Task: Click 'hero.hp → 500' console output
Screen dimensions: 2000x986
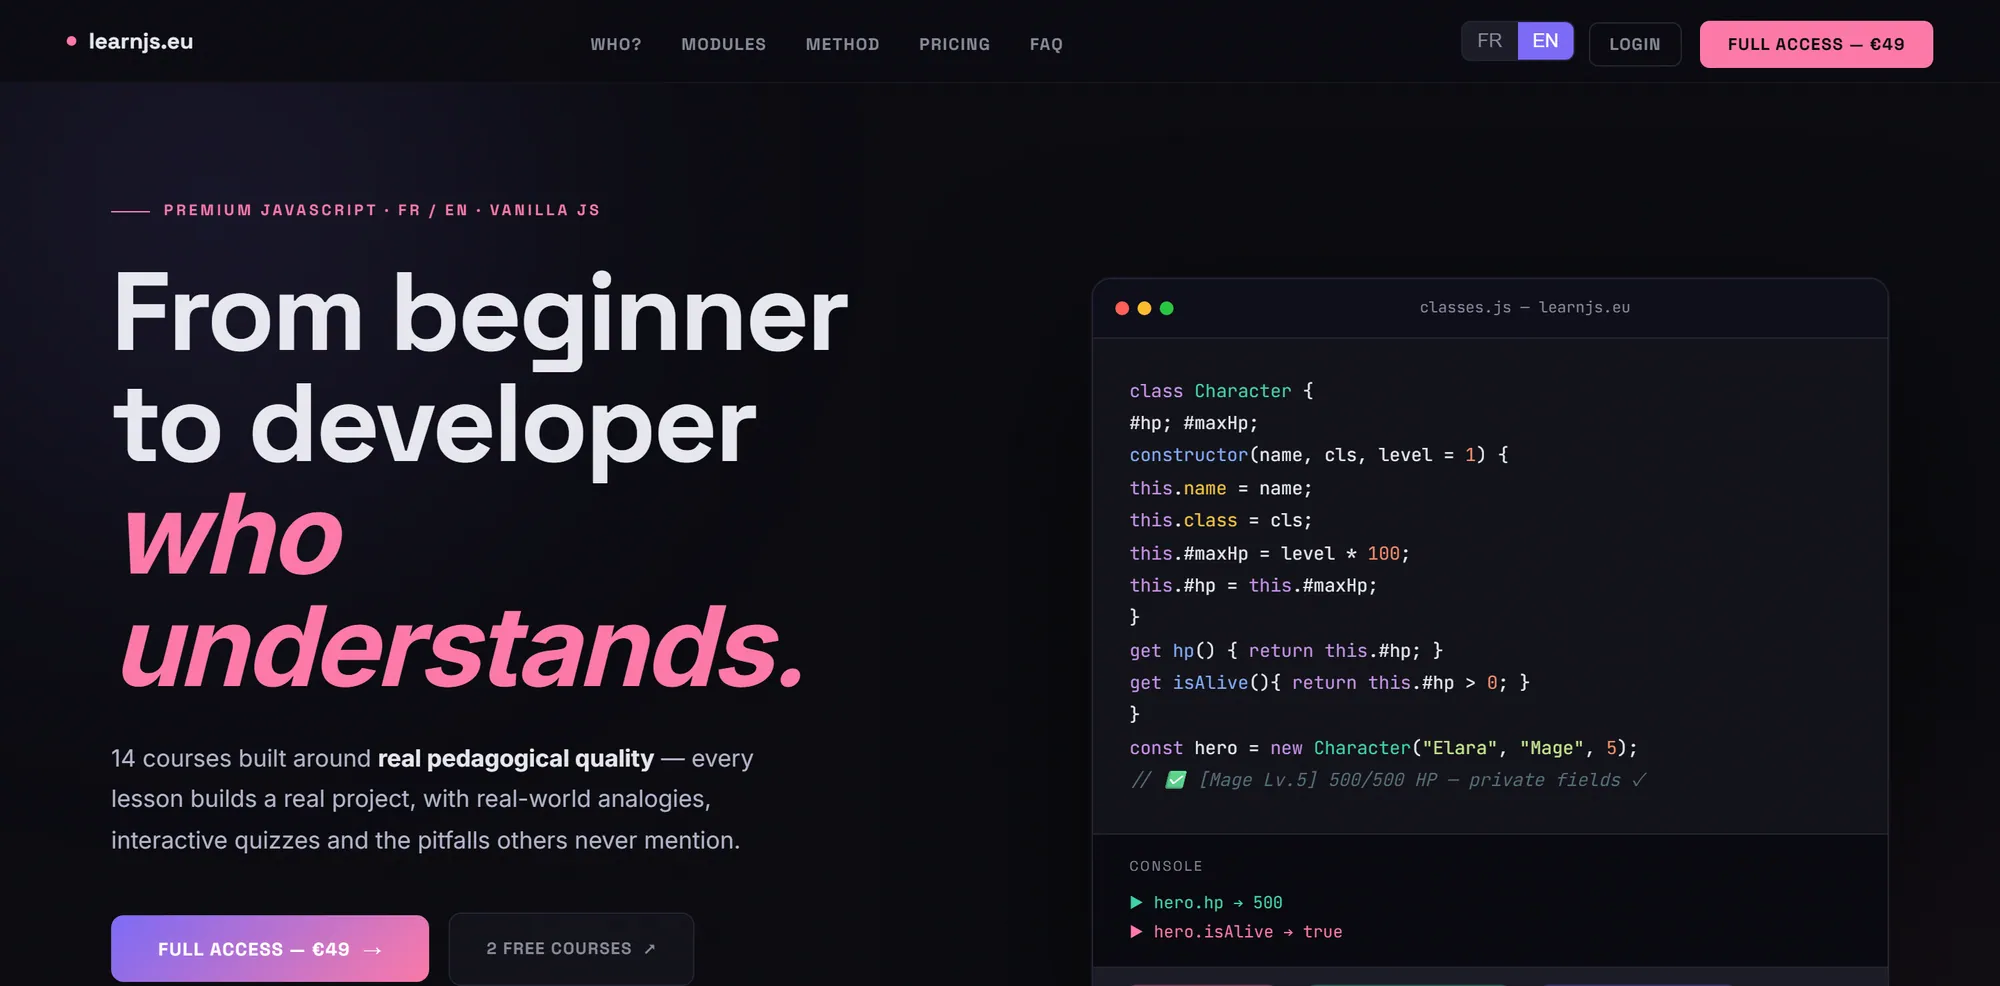Action: [x=1217, y=903]
